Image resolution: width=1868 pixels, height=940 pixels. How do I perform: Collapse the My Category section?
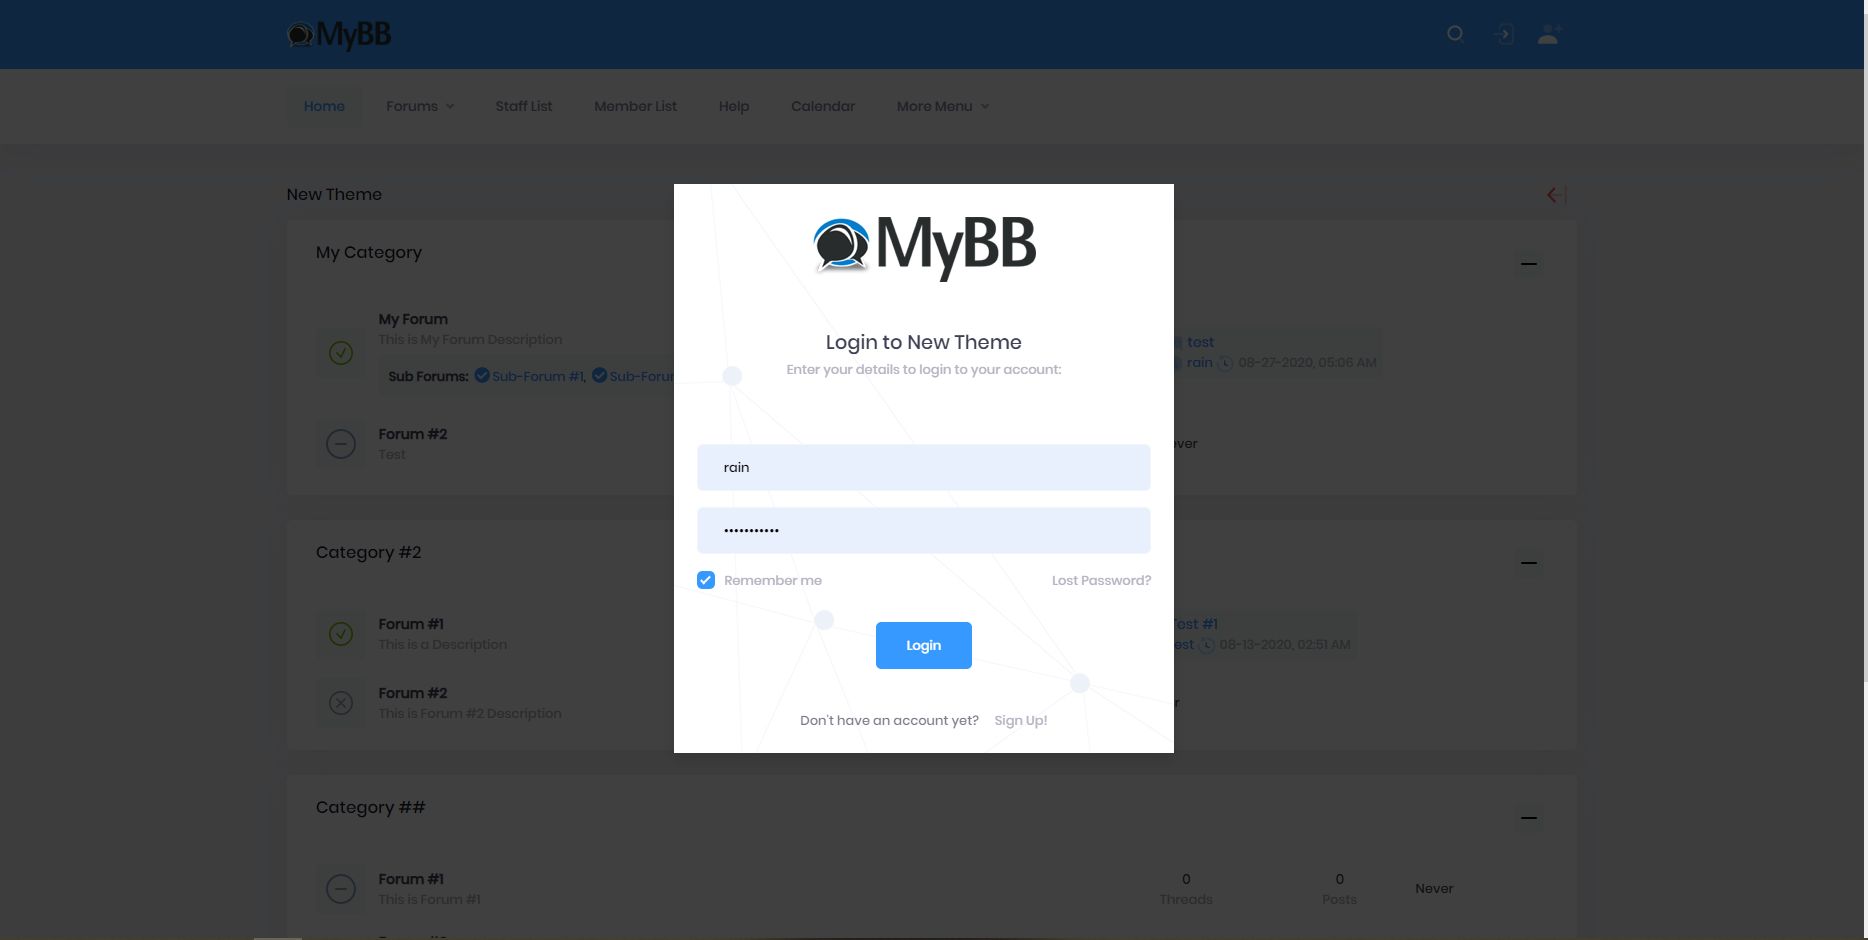point(1529,264)
